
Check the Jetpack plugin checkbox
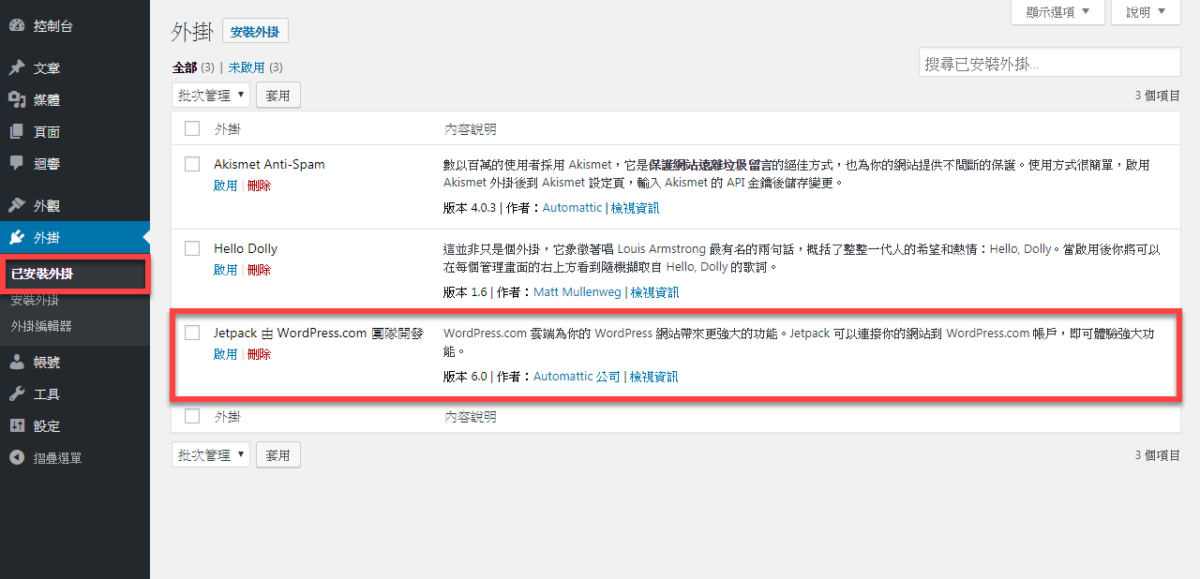pos(192,333)
